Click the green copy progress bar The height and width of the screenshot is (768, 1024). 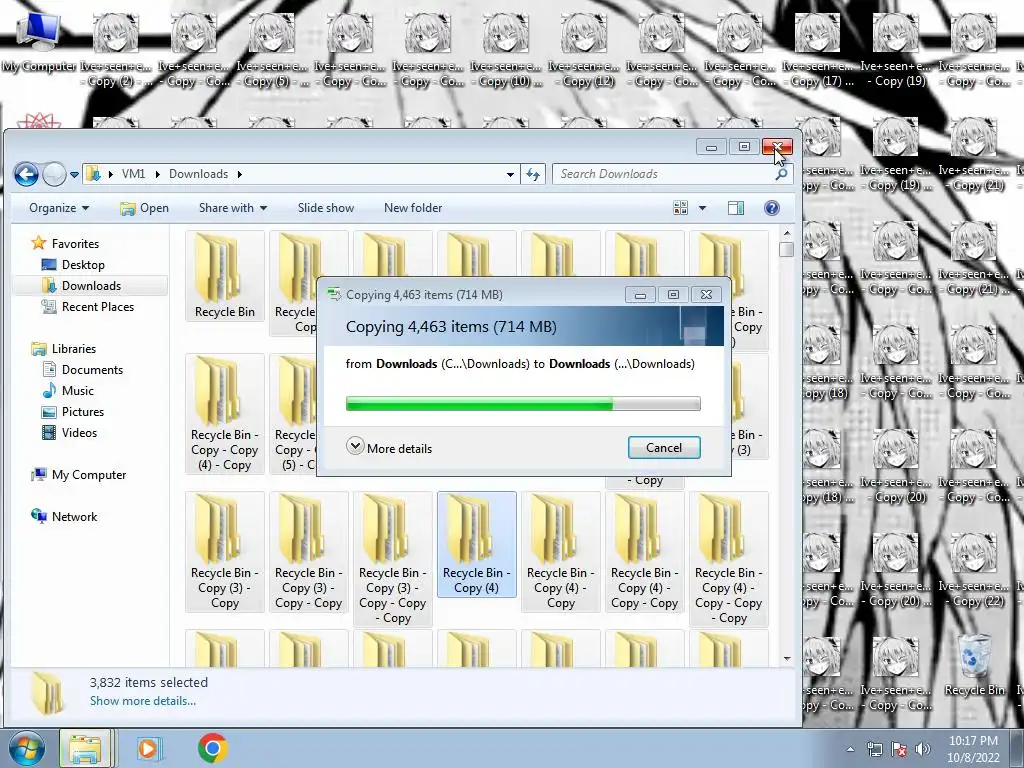coord(523,404)
